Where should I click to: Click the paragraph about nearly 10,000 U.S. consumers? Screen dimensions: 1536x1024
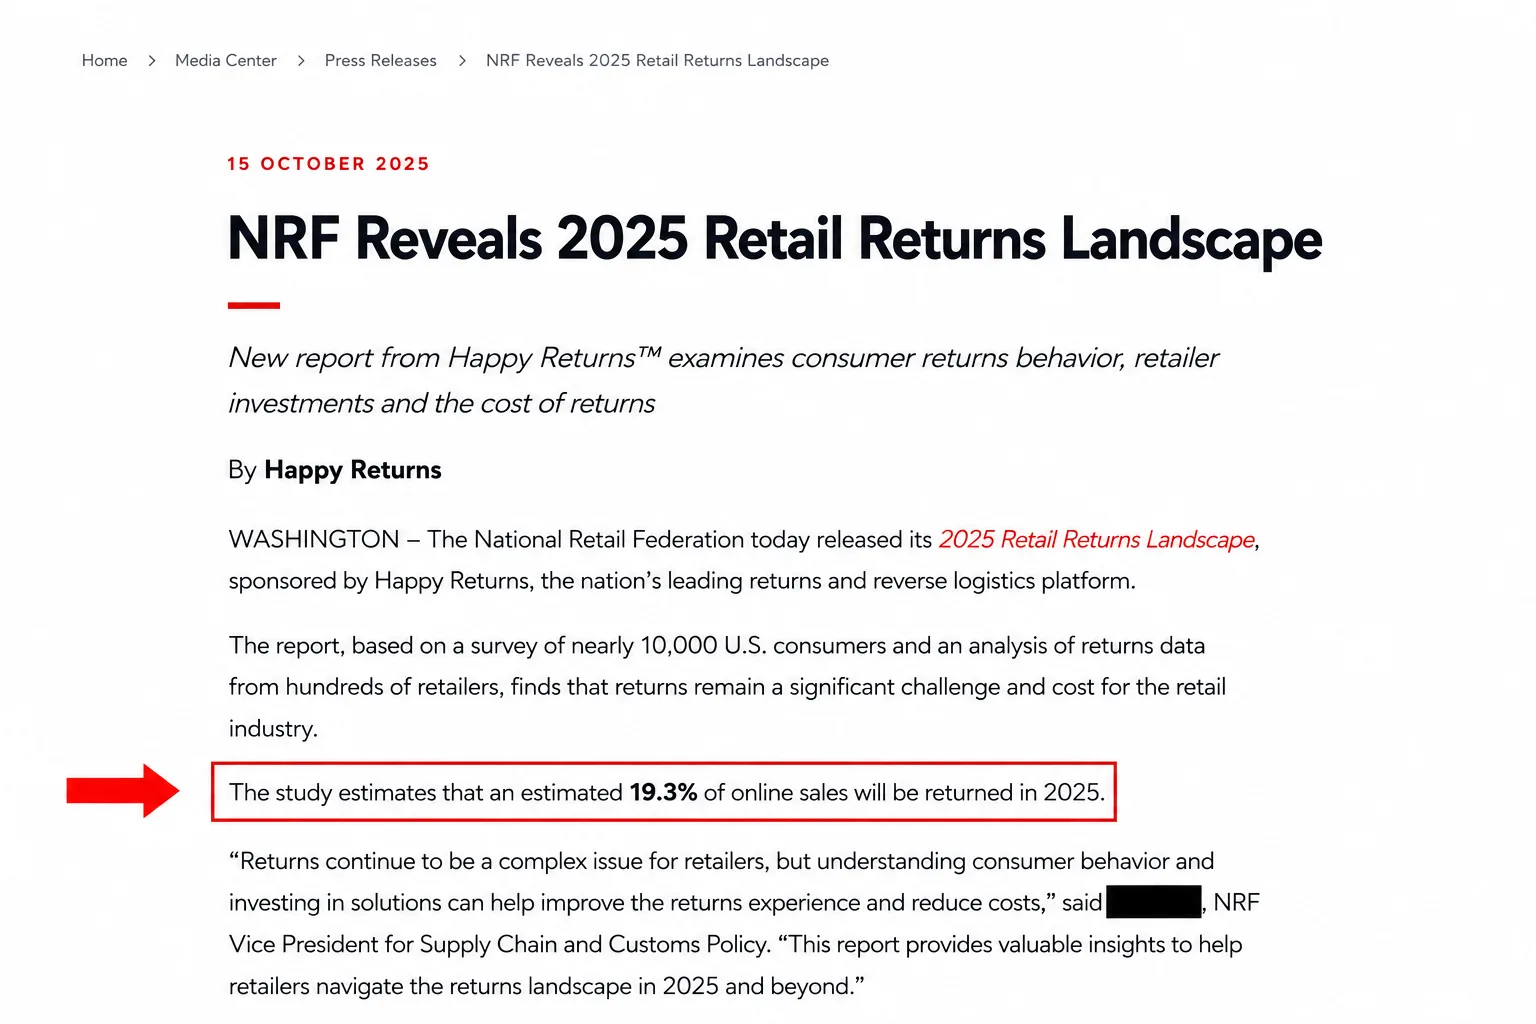(x=727, y=687)
